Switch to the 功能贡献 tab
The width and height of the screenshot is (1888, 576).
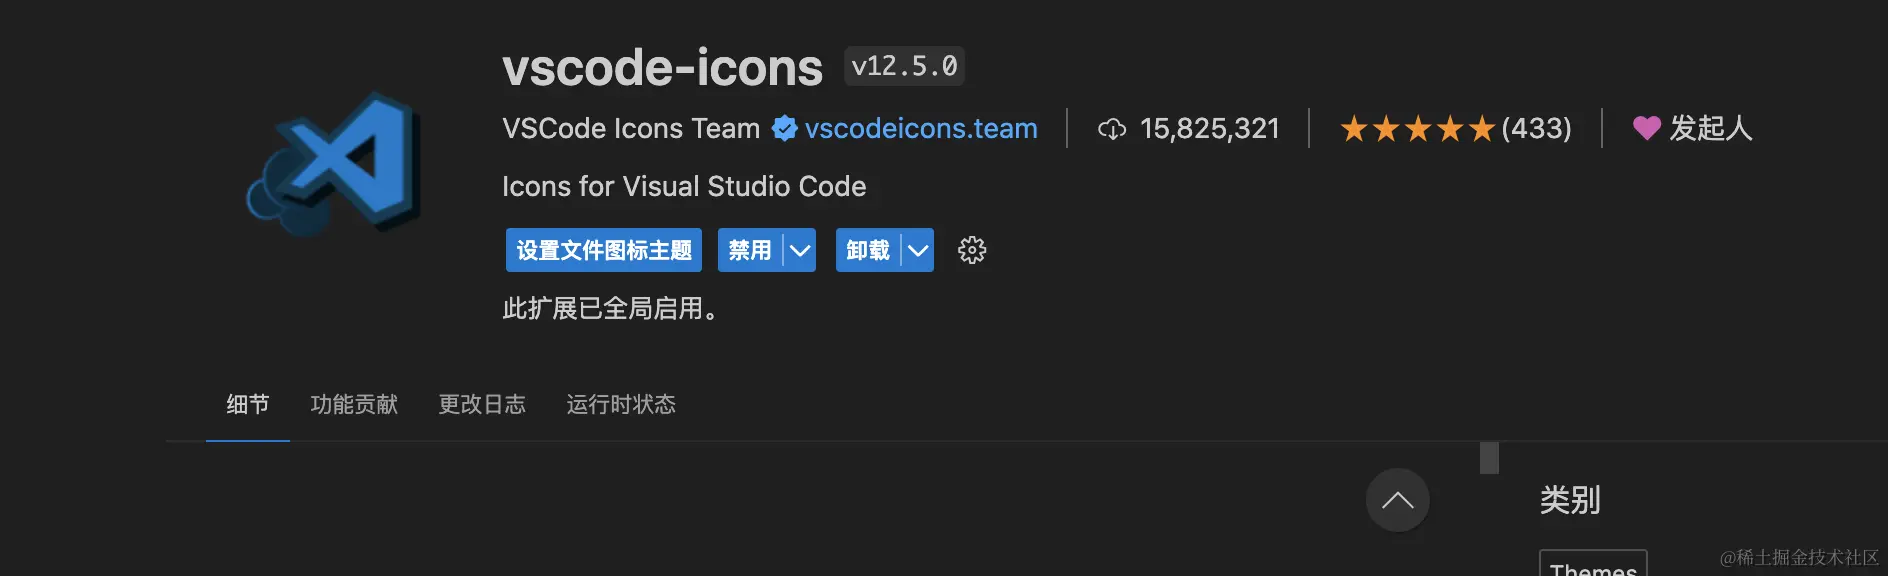[x=354, y=404]
